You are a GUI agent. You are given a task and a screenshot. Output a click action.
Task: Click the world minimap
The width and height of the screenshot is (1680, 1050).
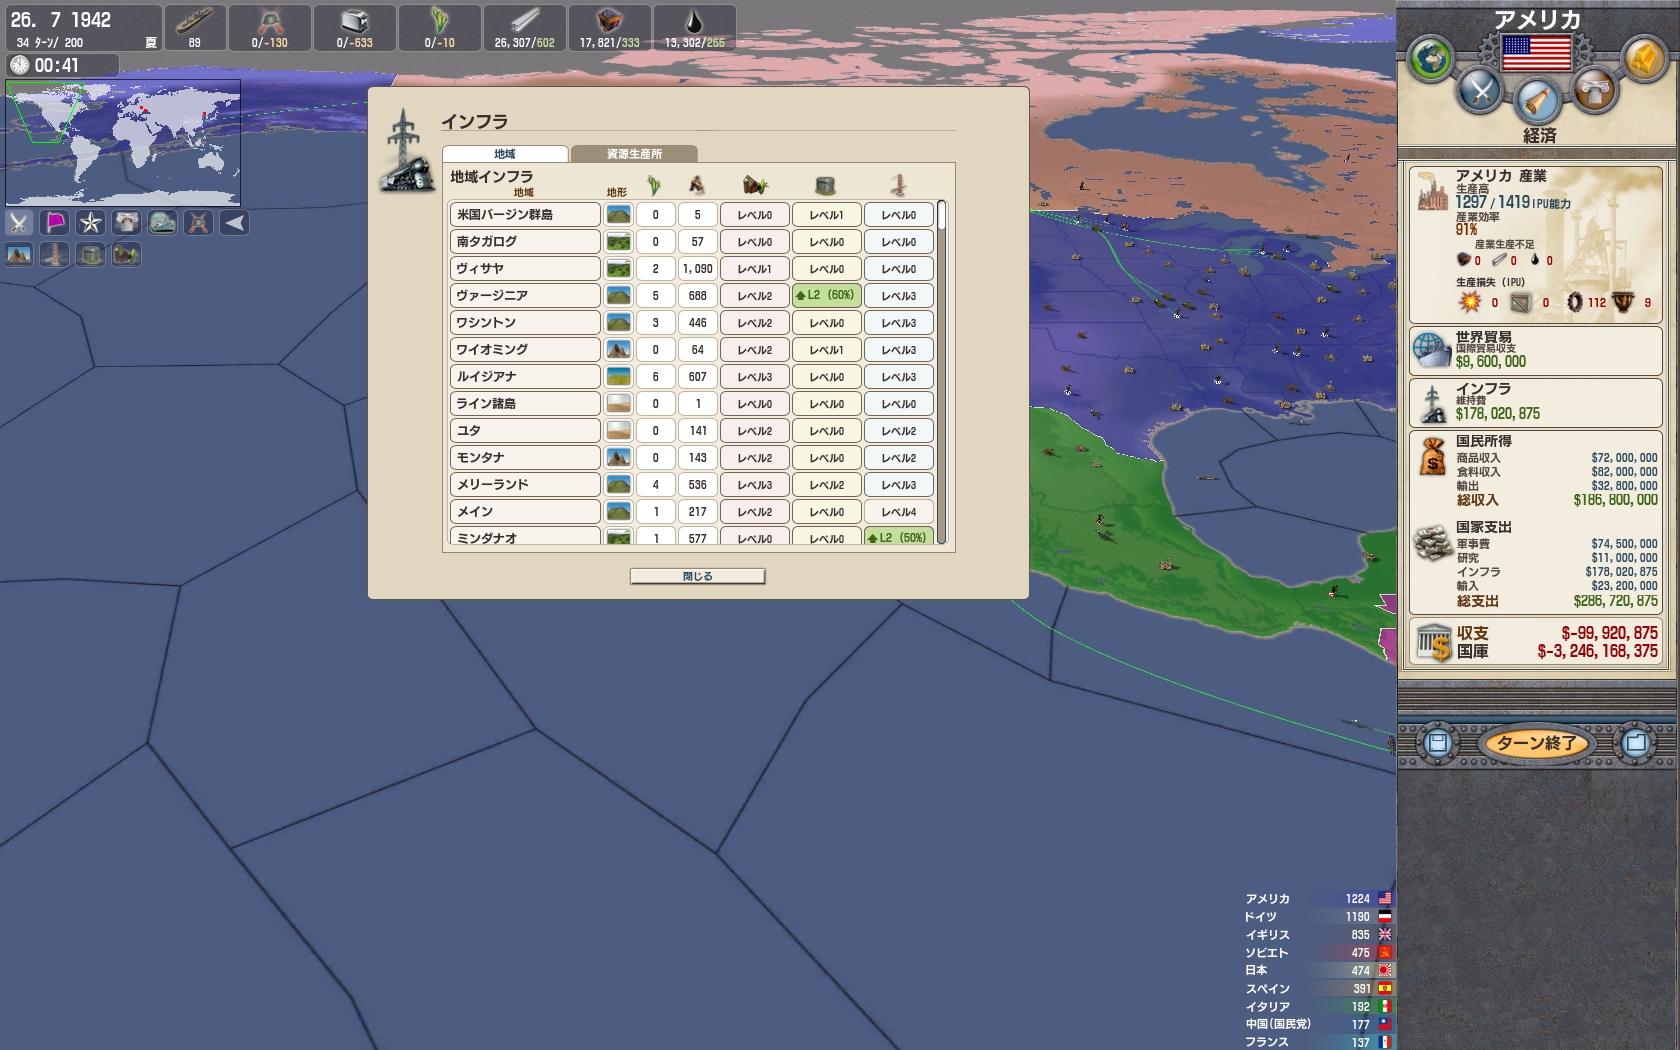(x=123, y=142)
